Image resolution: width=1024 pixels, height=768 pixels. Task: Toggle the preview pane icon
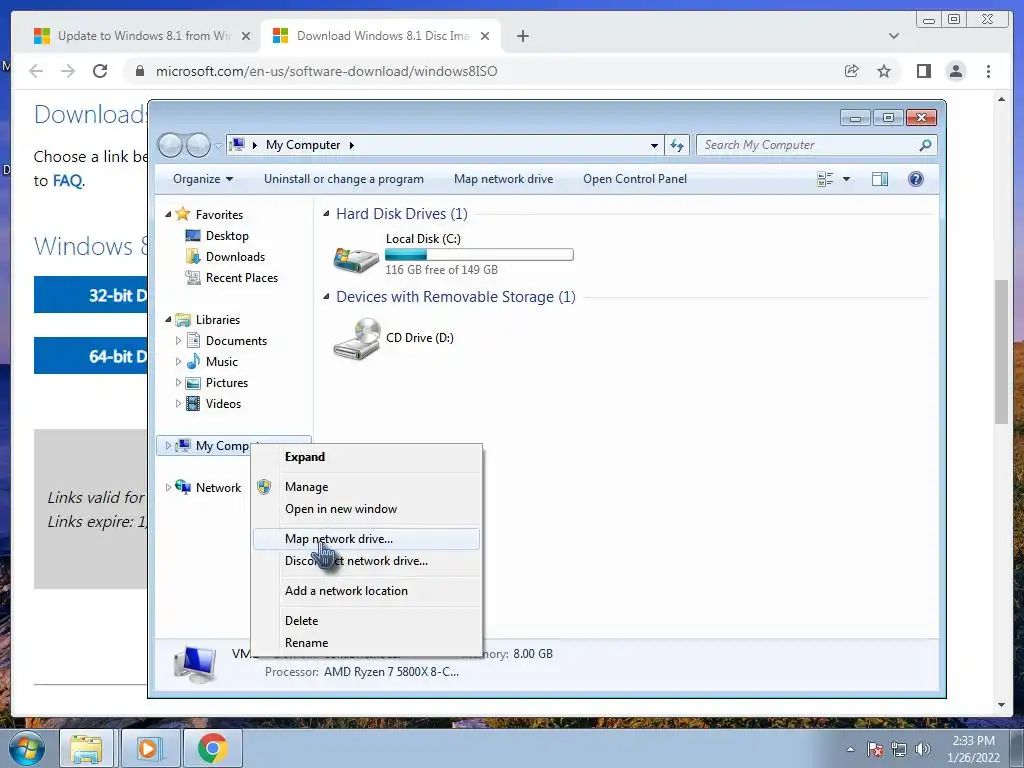pos(880,179)
